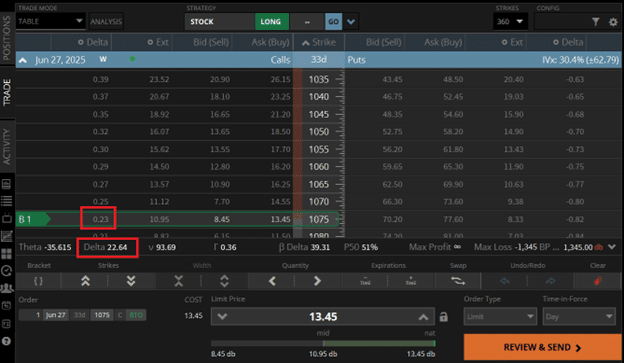Move expiration earlier with minus TIME
The width and height of the screenshot is (624, 363).
[365, 281]
